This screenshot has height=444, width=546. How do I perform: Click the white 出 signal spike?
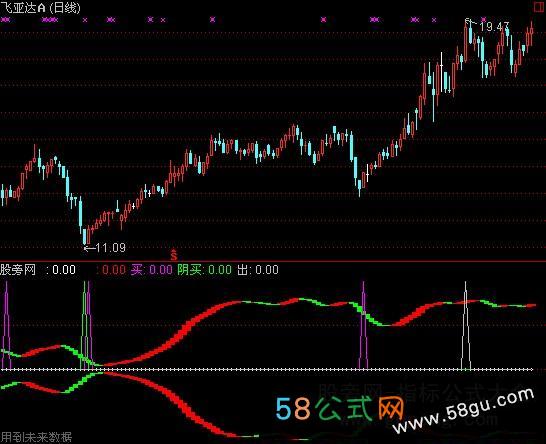coord(466,326)
